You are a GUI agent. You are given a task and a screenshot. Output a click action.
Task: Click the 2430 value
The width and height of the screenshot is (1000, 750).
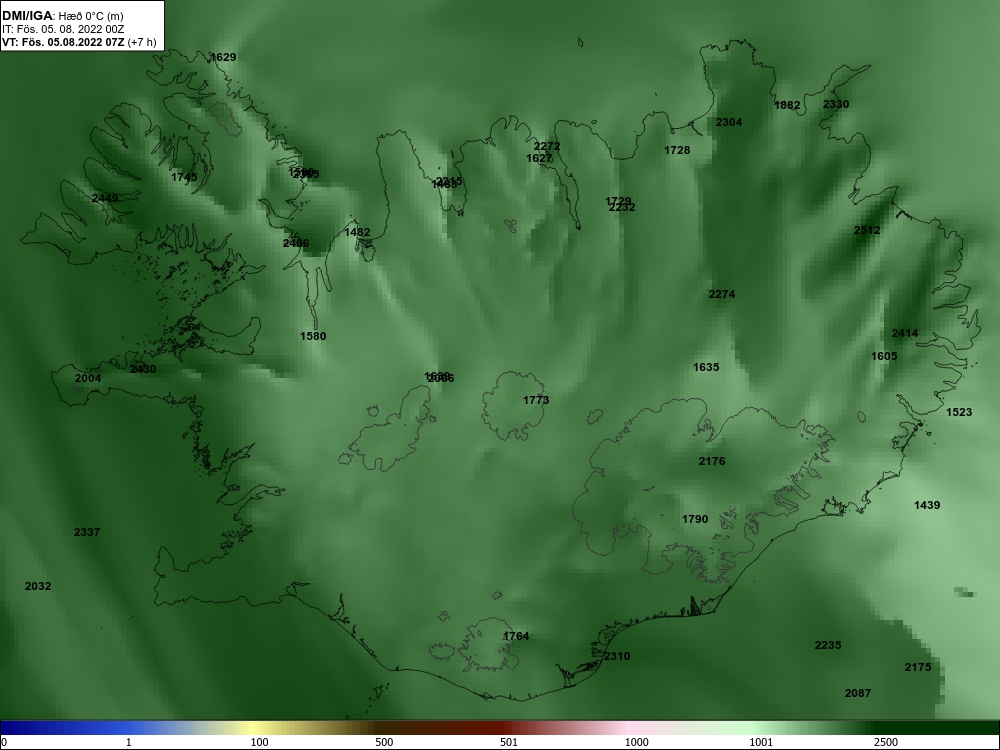tap(143, 369)
